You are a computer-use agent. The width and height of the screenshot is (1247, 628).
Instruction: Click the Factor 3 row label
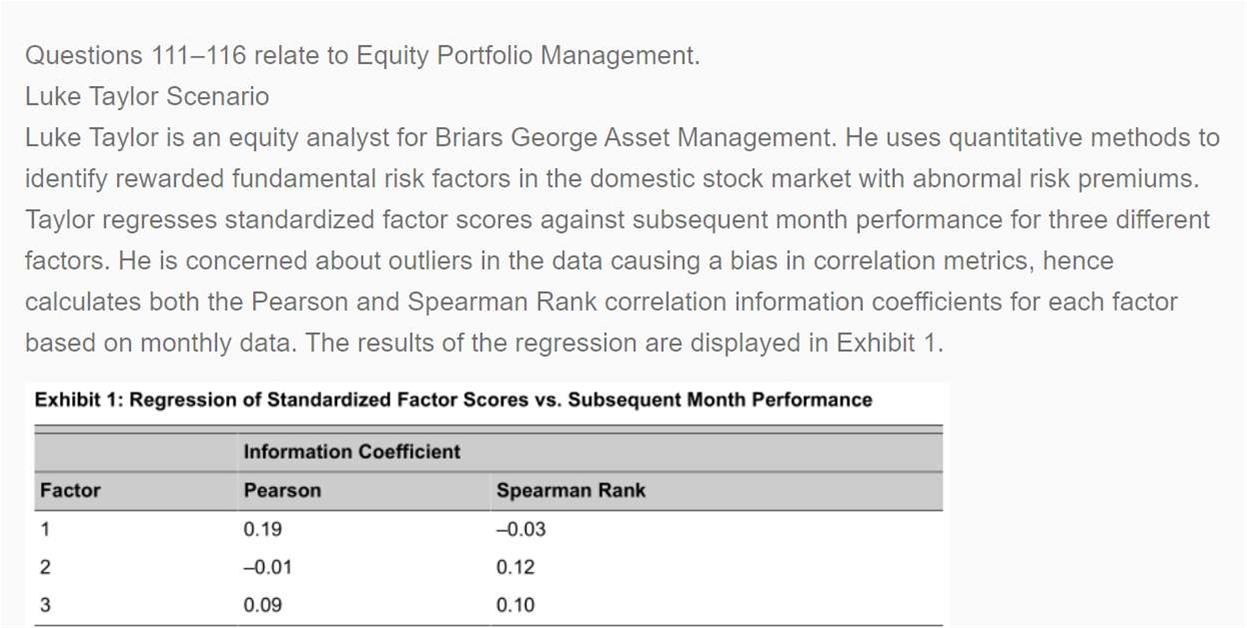coord(45,605)
